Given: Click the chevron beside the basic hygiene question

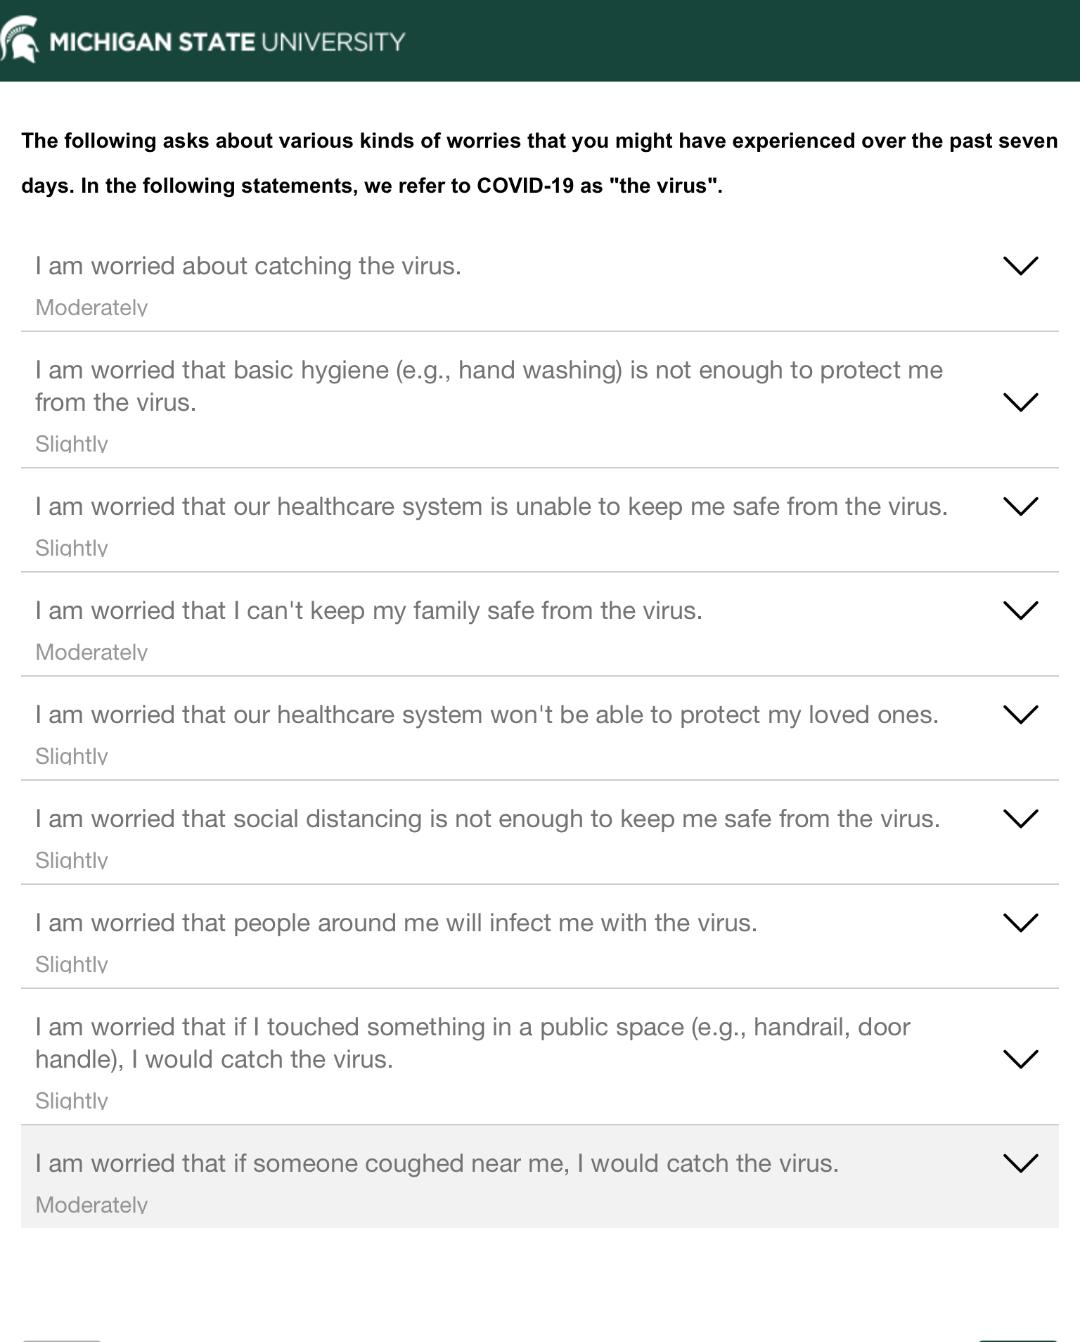Looking at the screenshot, I should pyautogui.click(x=1020, y=402).
